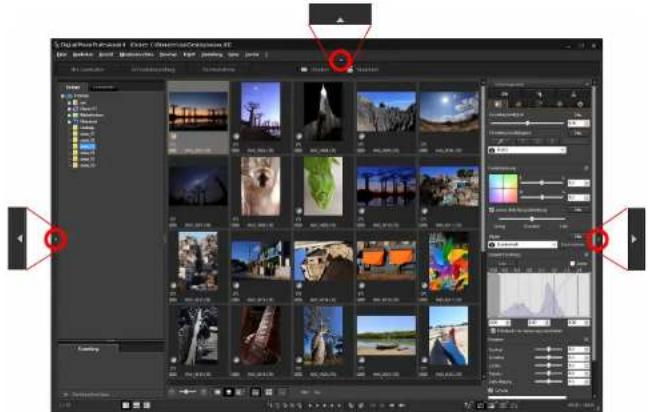Click the reset button right of brightness label
The image size is (648, 412).
pos(577,115)
